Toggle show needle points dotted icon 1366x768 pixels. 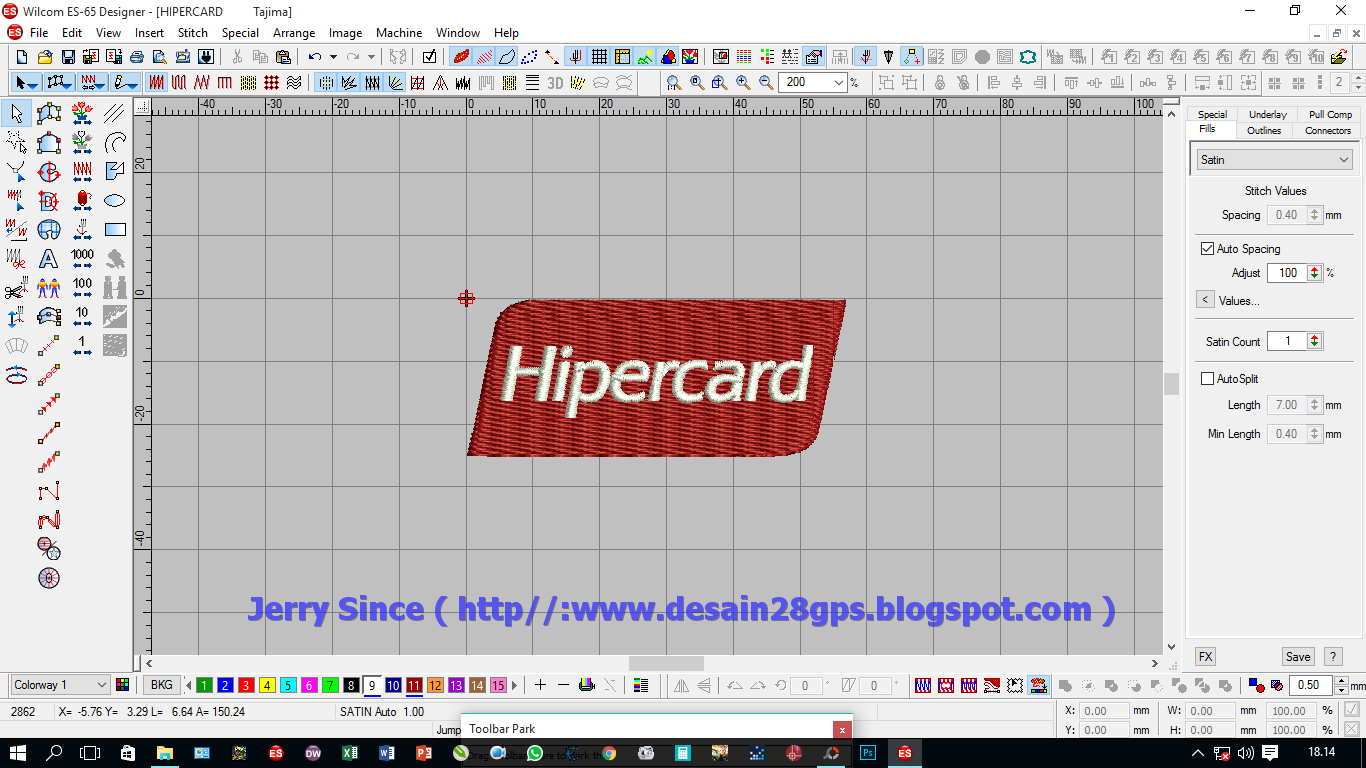point(530,57)
